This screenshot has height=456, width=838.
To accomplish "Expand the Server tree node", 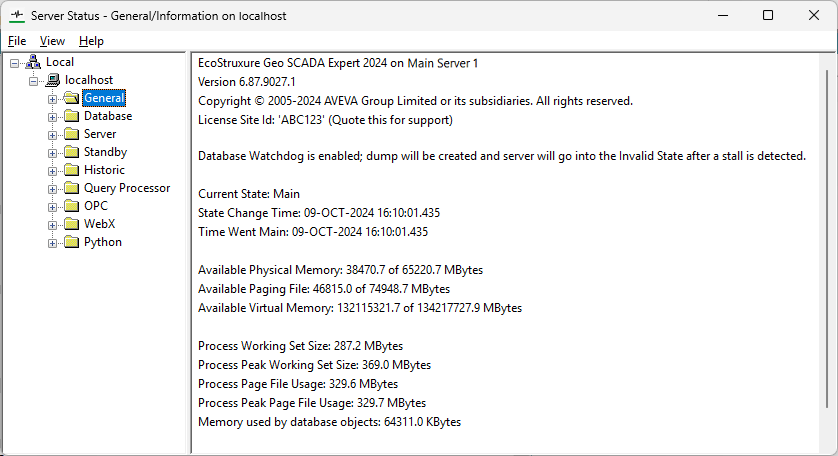I will click(52, 134).
